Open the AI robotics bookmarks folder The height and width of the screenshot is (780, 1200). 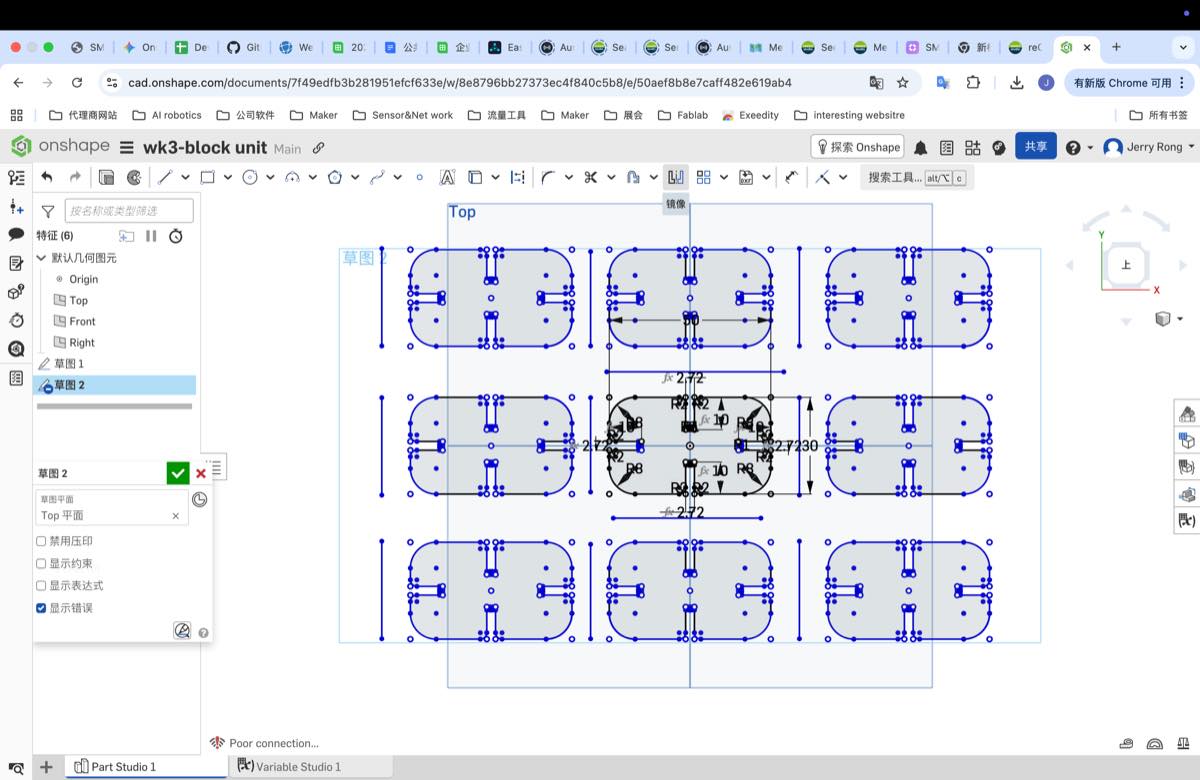click(x=165, y=115)
